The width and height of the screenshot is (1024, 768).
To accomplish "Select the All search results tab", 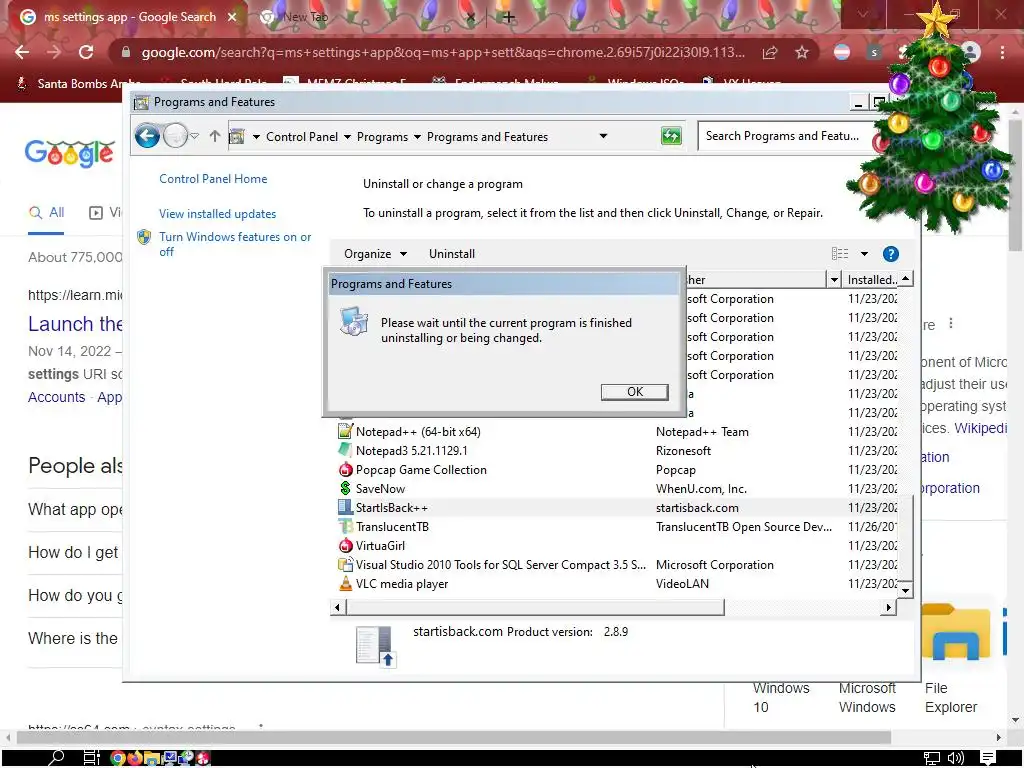I will click(47, 213).
